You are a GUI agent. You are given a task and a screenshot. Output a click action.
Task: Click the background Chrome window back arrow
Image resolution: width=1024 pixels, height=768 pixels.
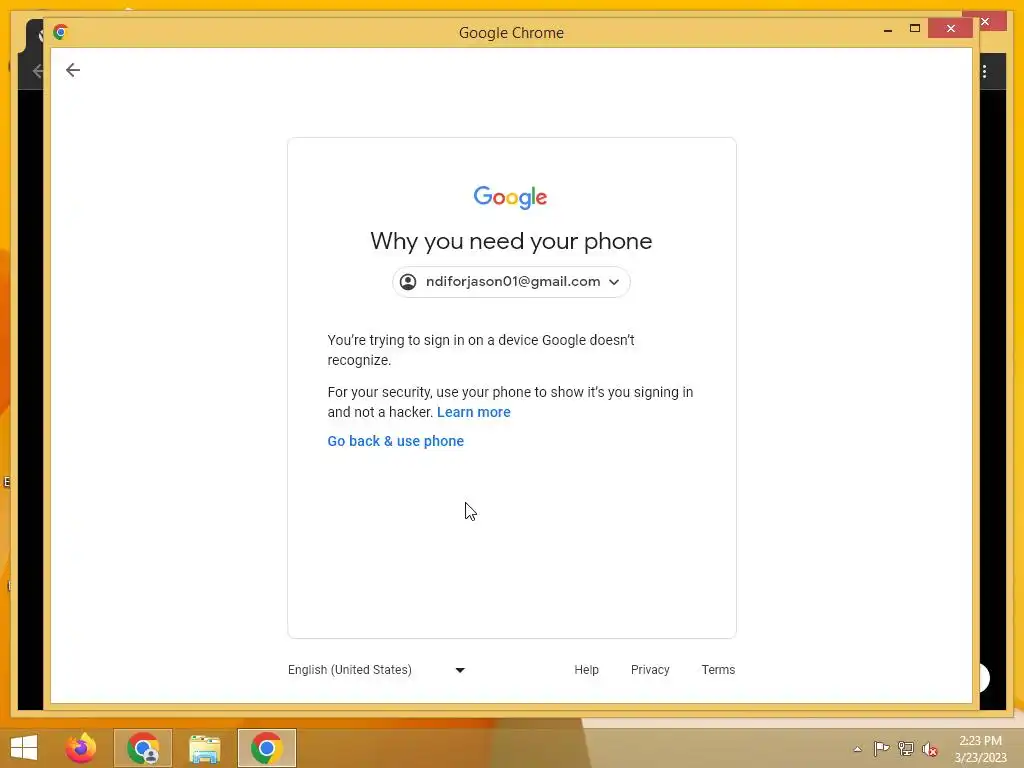[39, 71]
